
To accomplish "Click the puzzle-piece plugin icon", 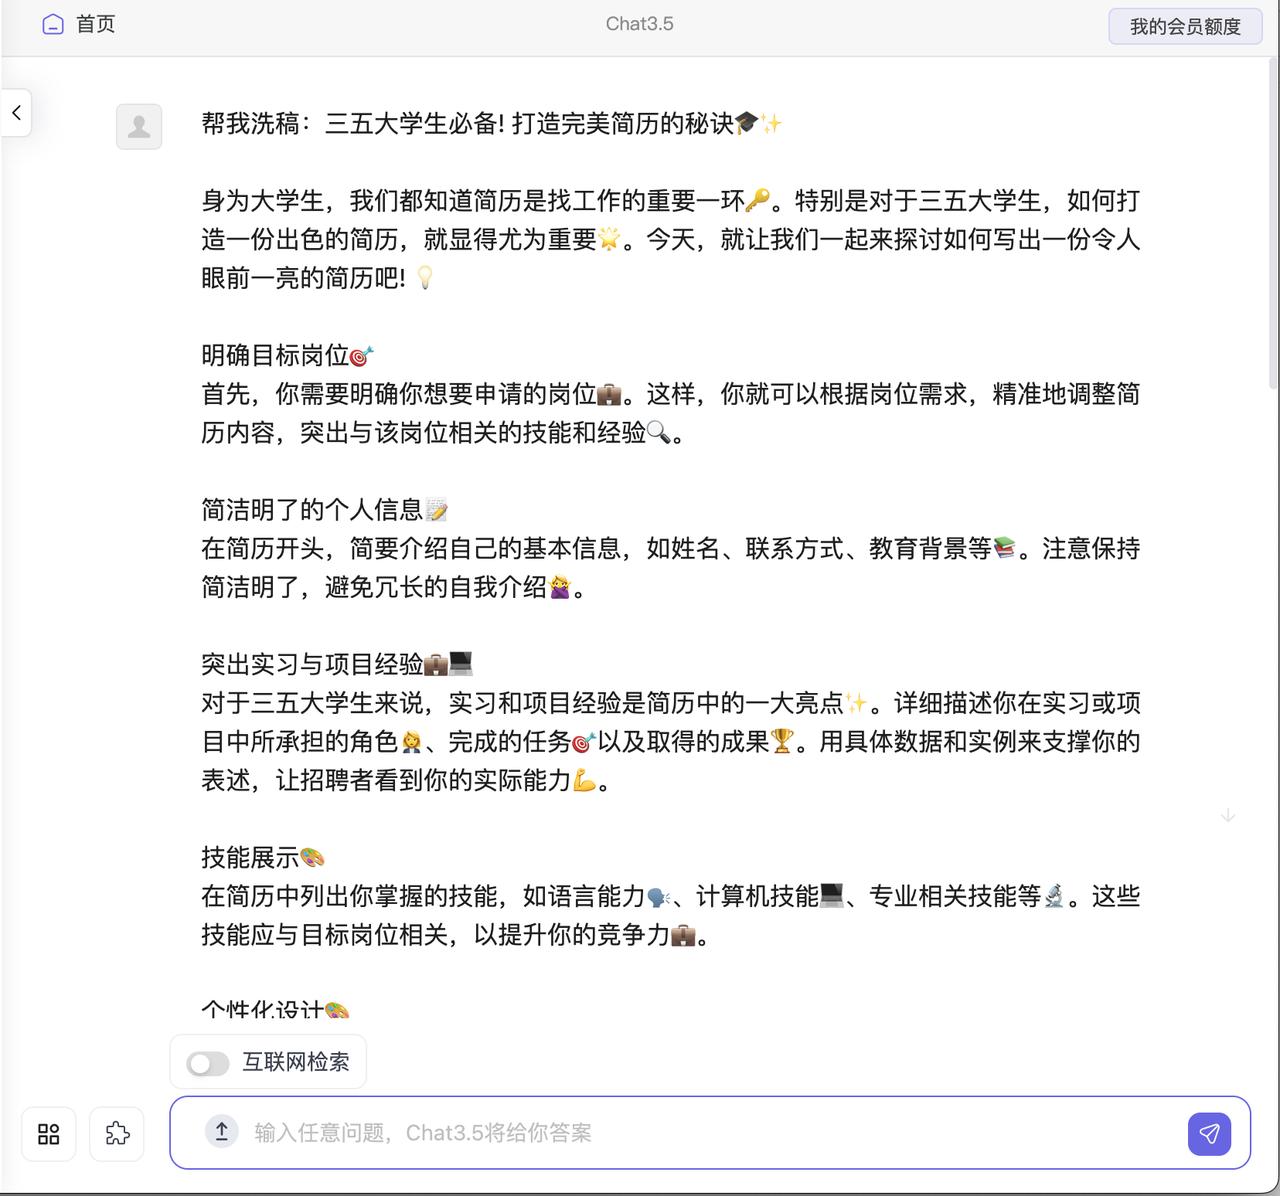I will click(117, 1134).
